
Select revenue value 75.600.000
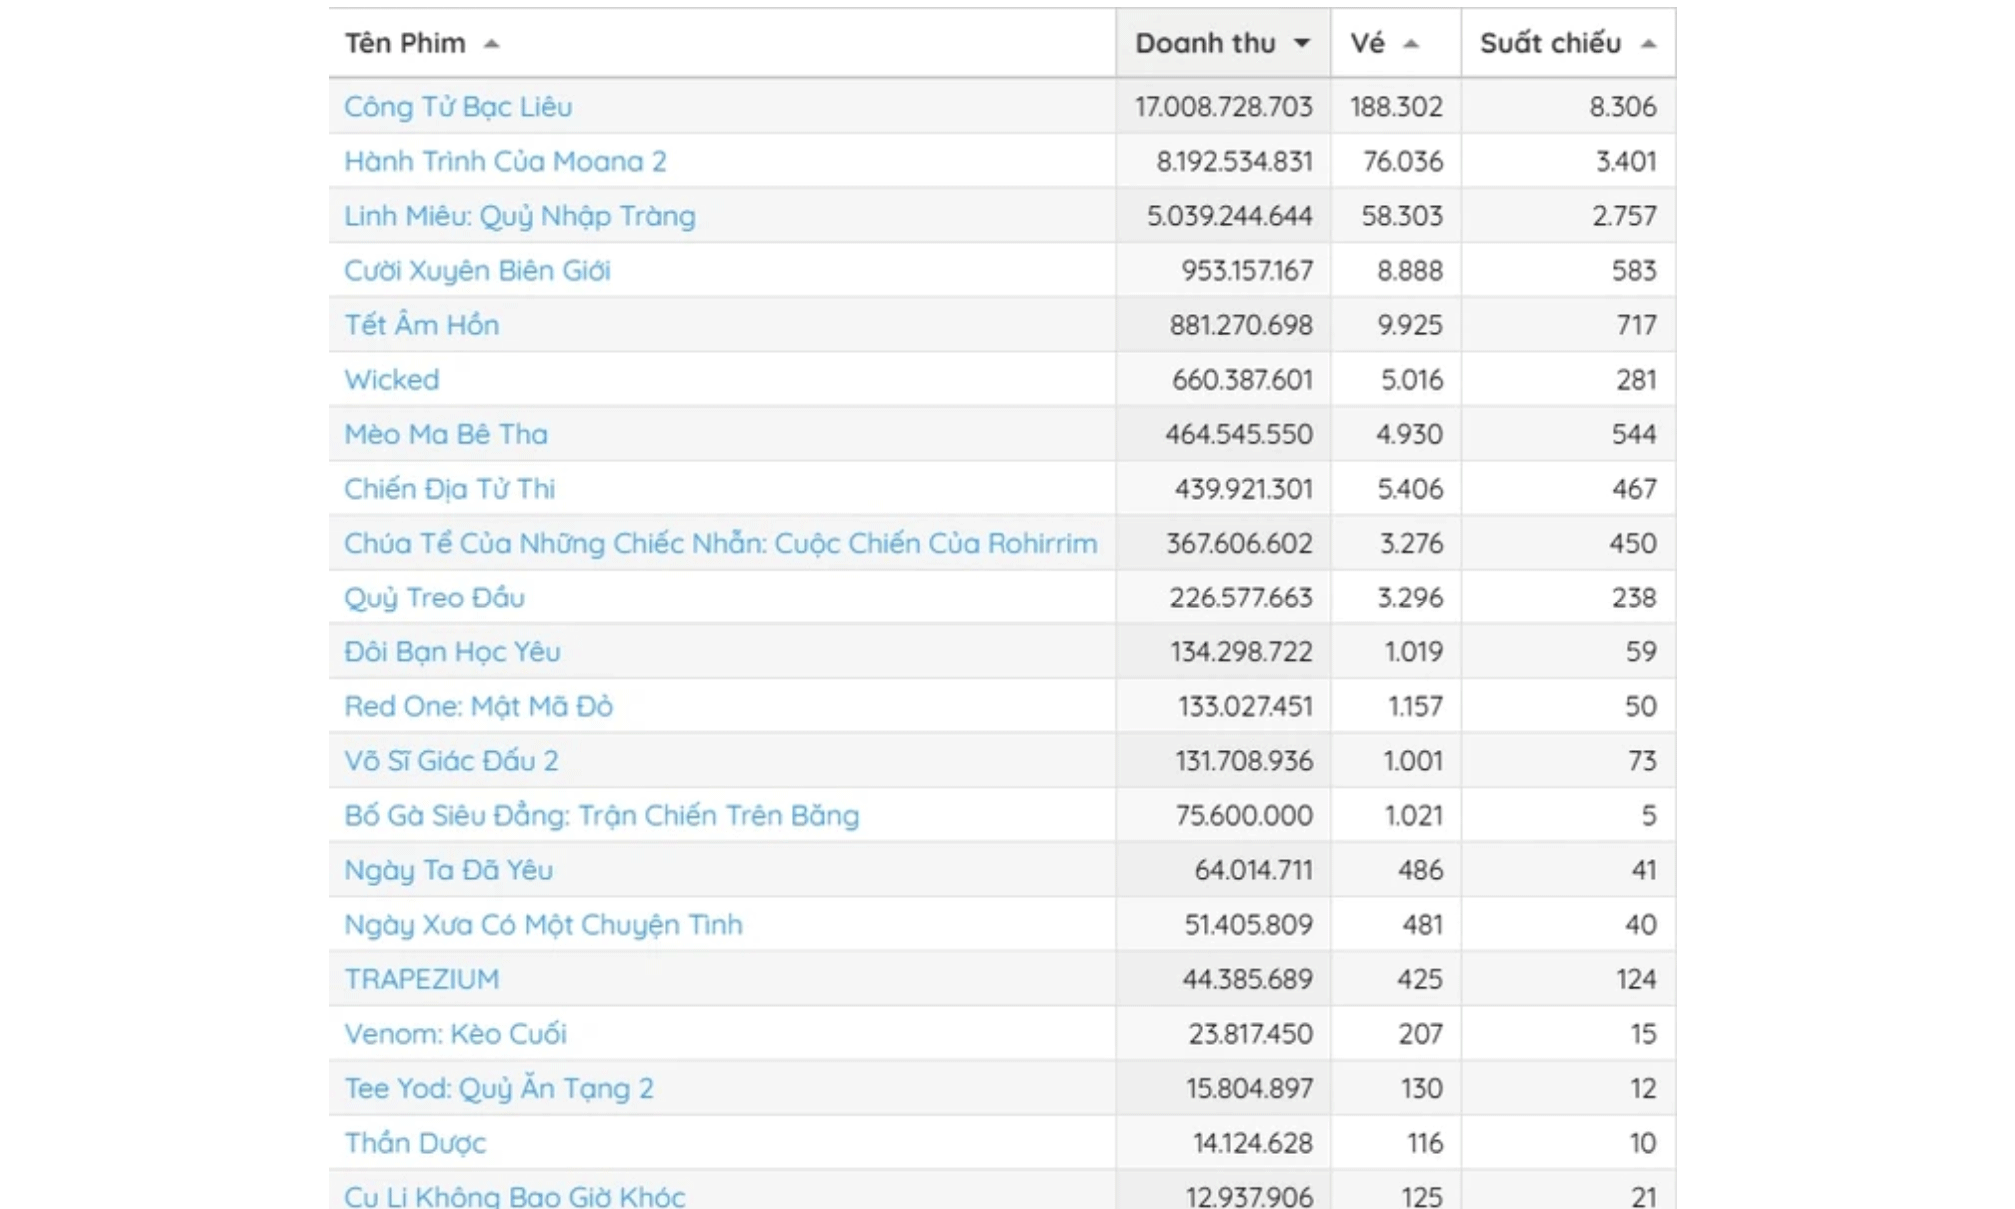tap(1244, 816)
